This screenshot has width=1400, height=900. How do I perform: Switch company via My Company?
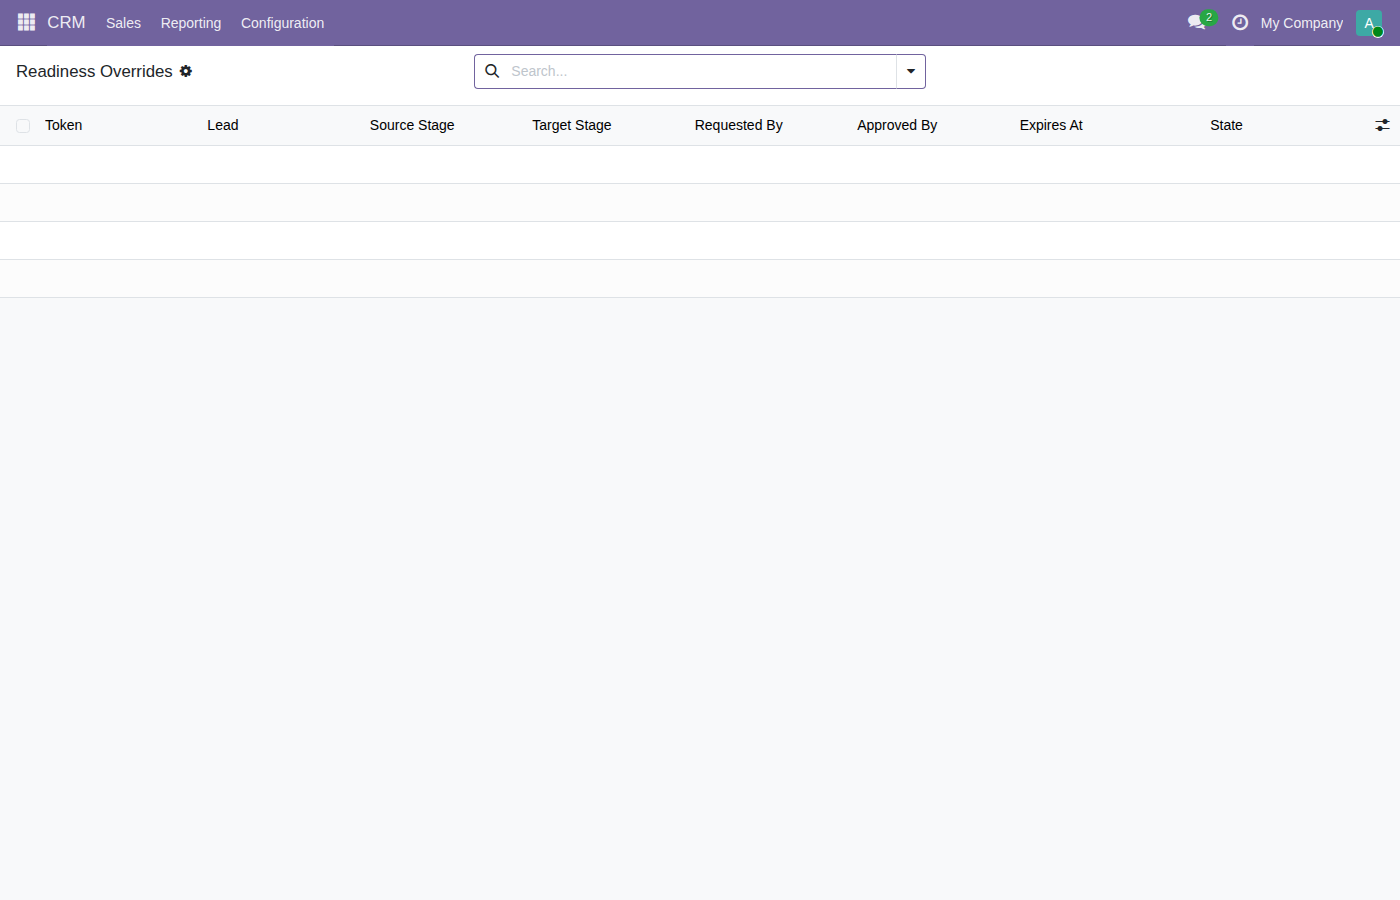point(1301,23)
